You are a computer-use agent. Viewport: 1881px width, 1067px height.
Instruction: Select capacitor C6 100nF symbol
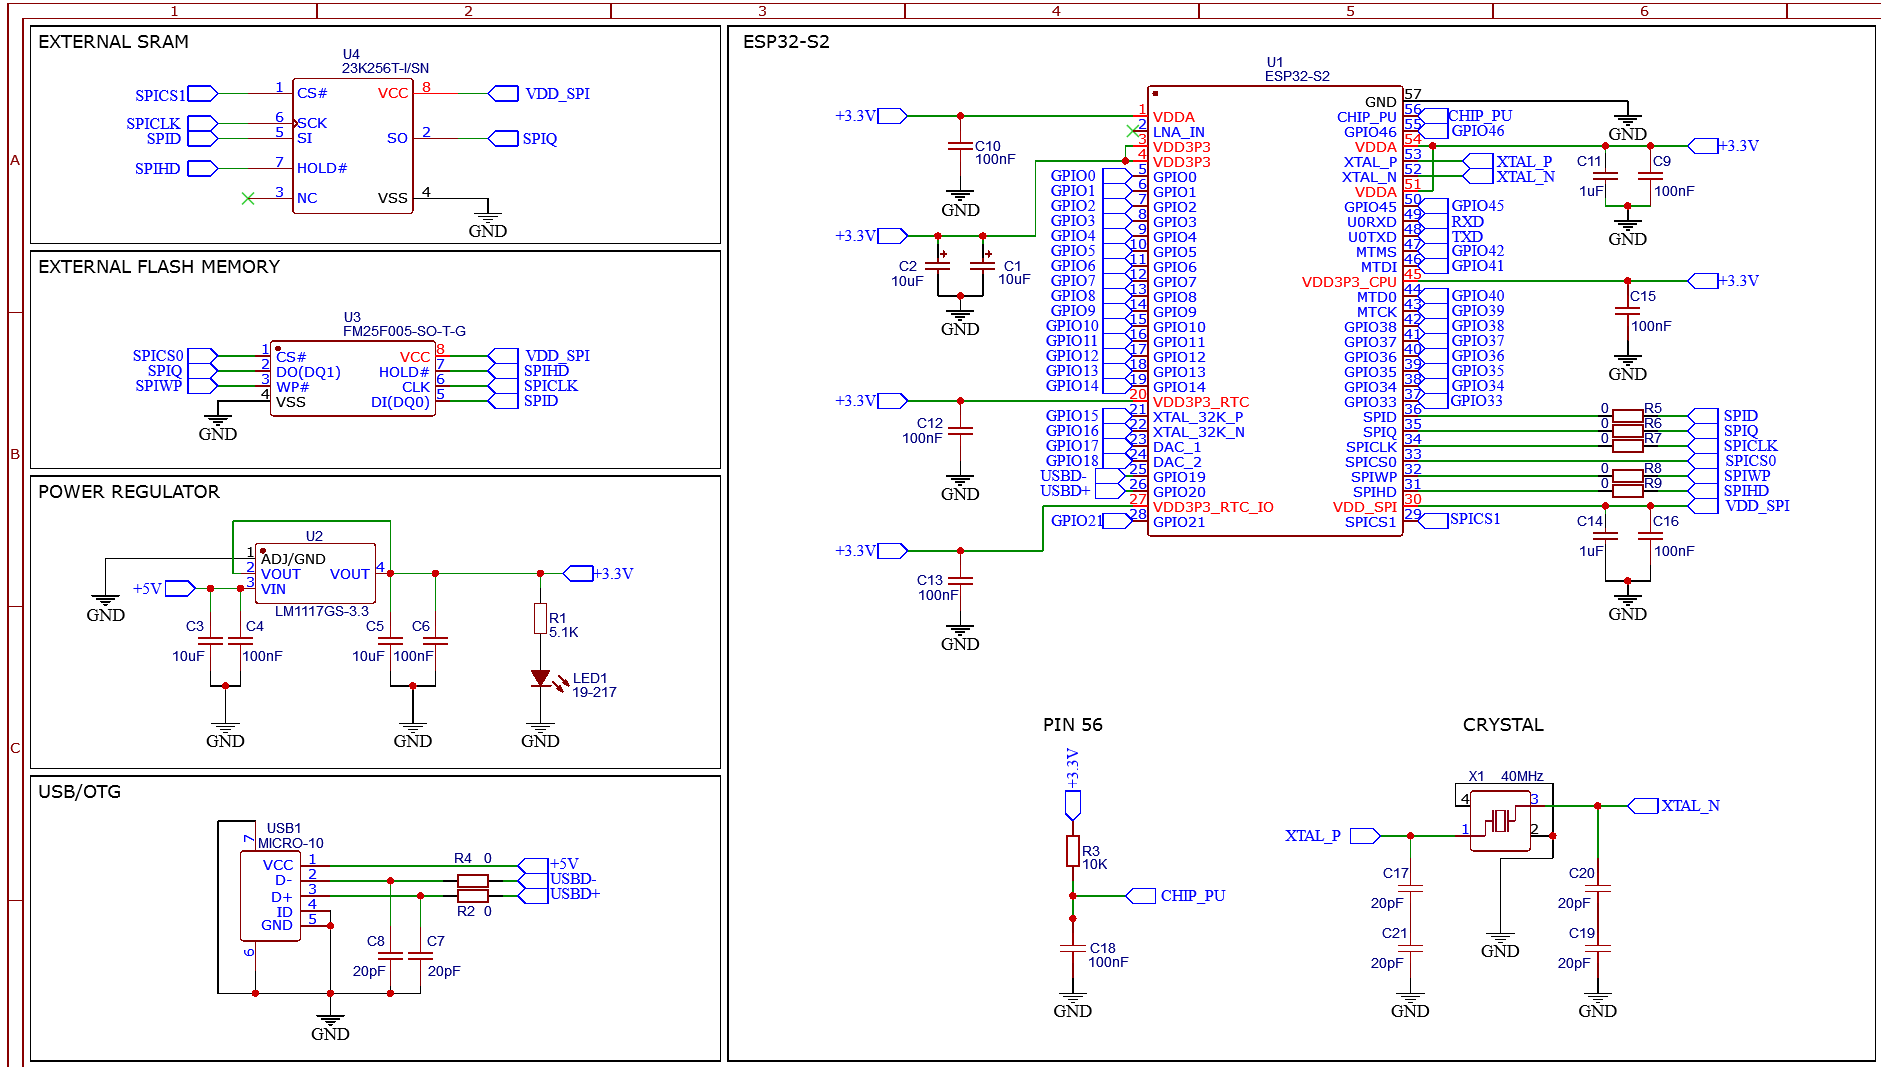[x=435, y=641]
